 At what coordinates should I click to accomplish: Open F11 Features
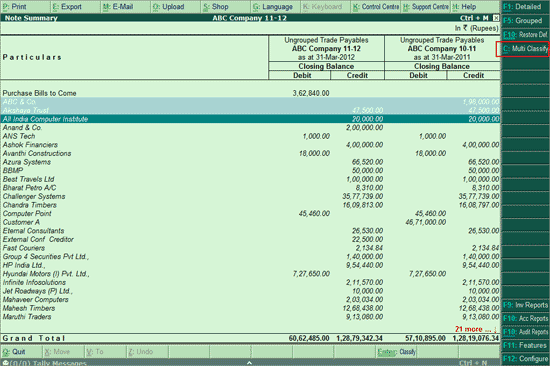pyautogui.click(x=525, y=345)
